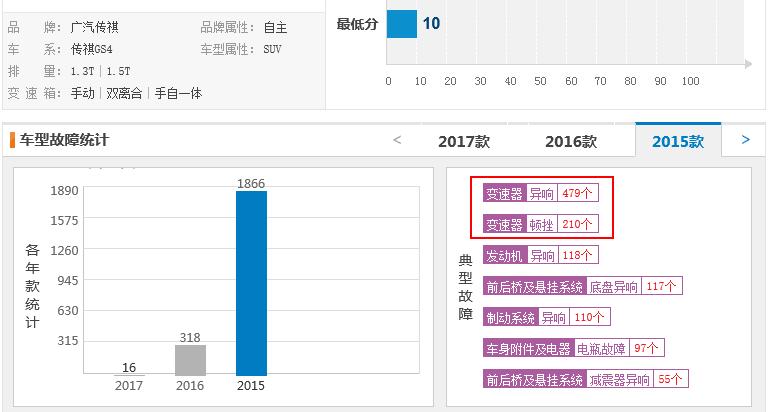The height and width of the screenshot is (412, 770).
Task: Click the 典型故障 vertical label
Action: point(465,287)
